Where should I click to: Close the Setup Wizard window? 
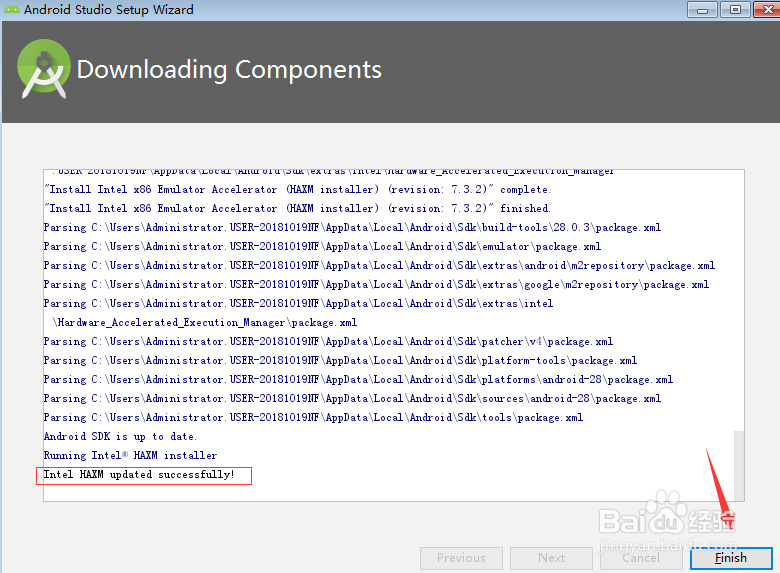coord(767,9)
